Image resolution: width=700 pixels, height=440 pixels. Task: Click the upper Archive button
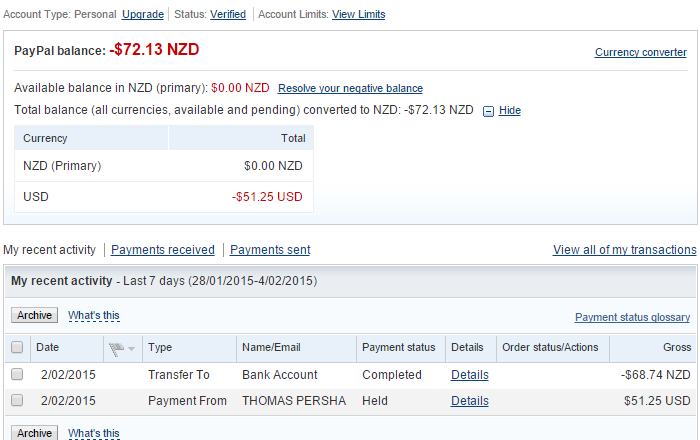pyautogui.click(x=34, y=315)
